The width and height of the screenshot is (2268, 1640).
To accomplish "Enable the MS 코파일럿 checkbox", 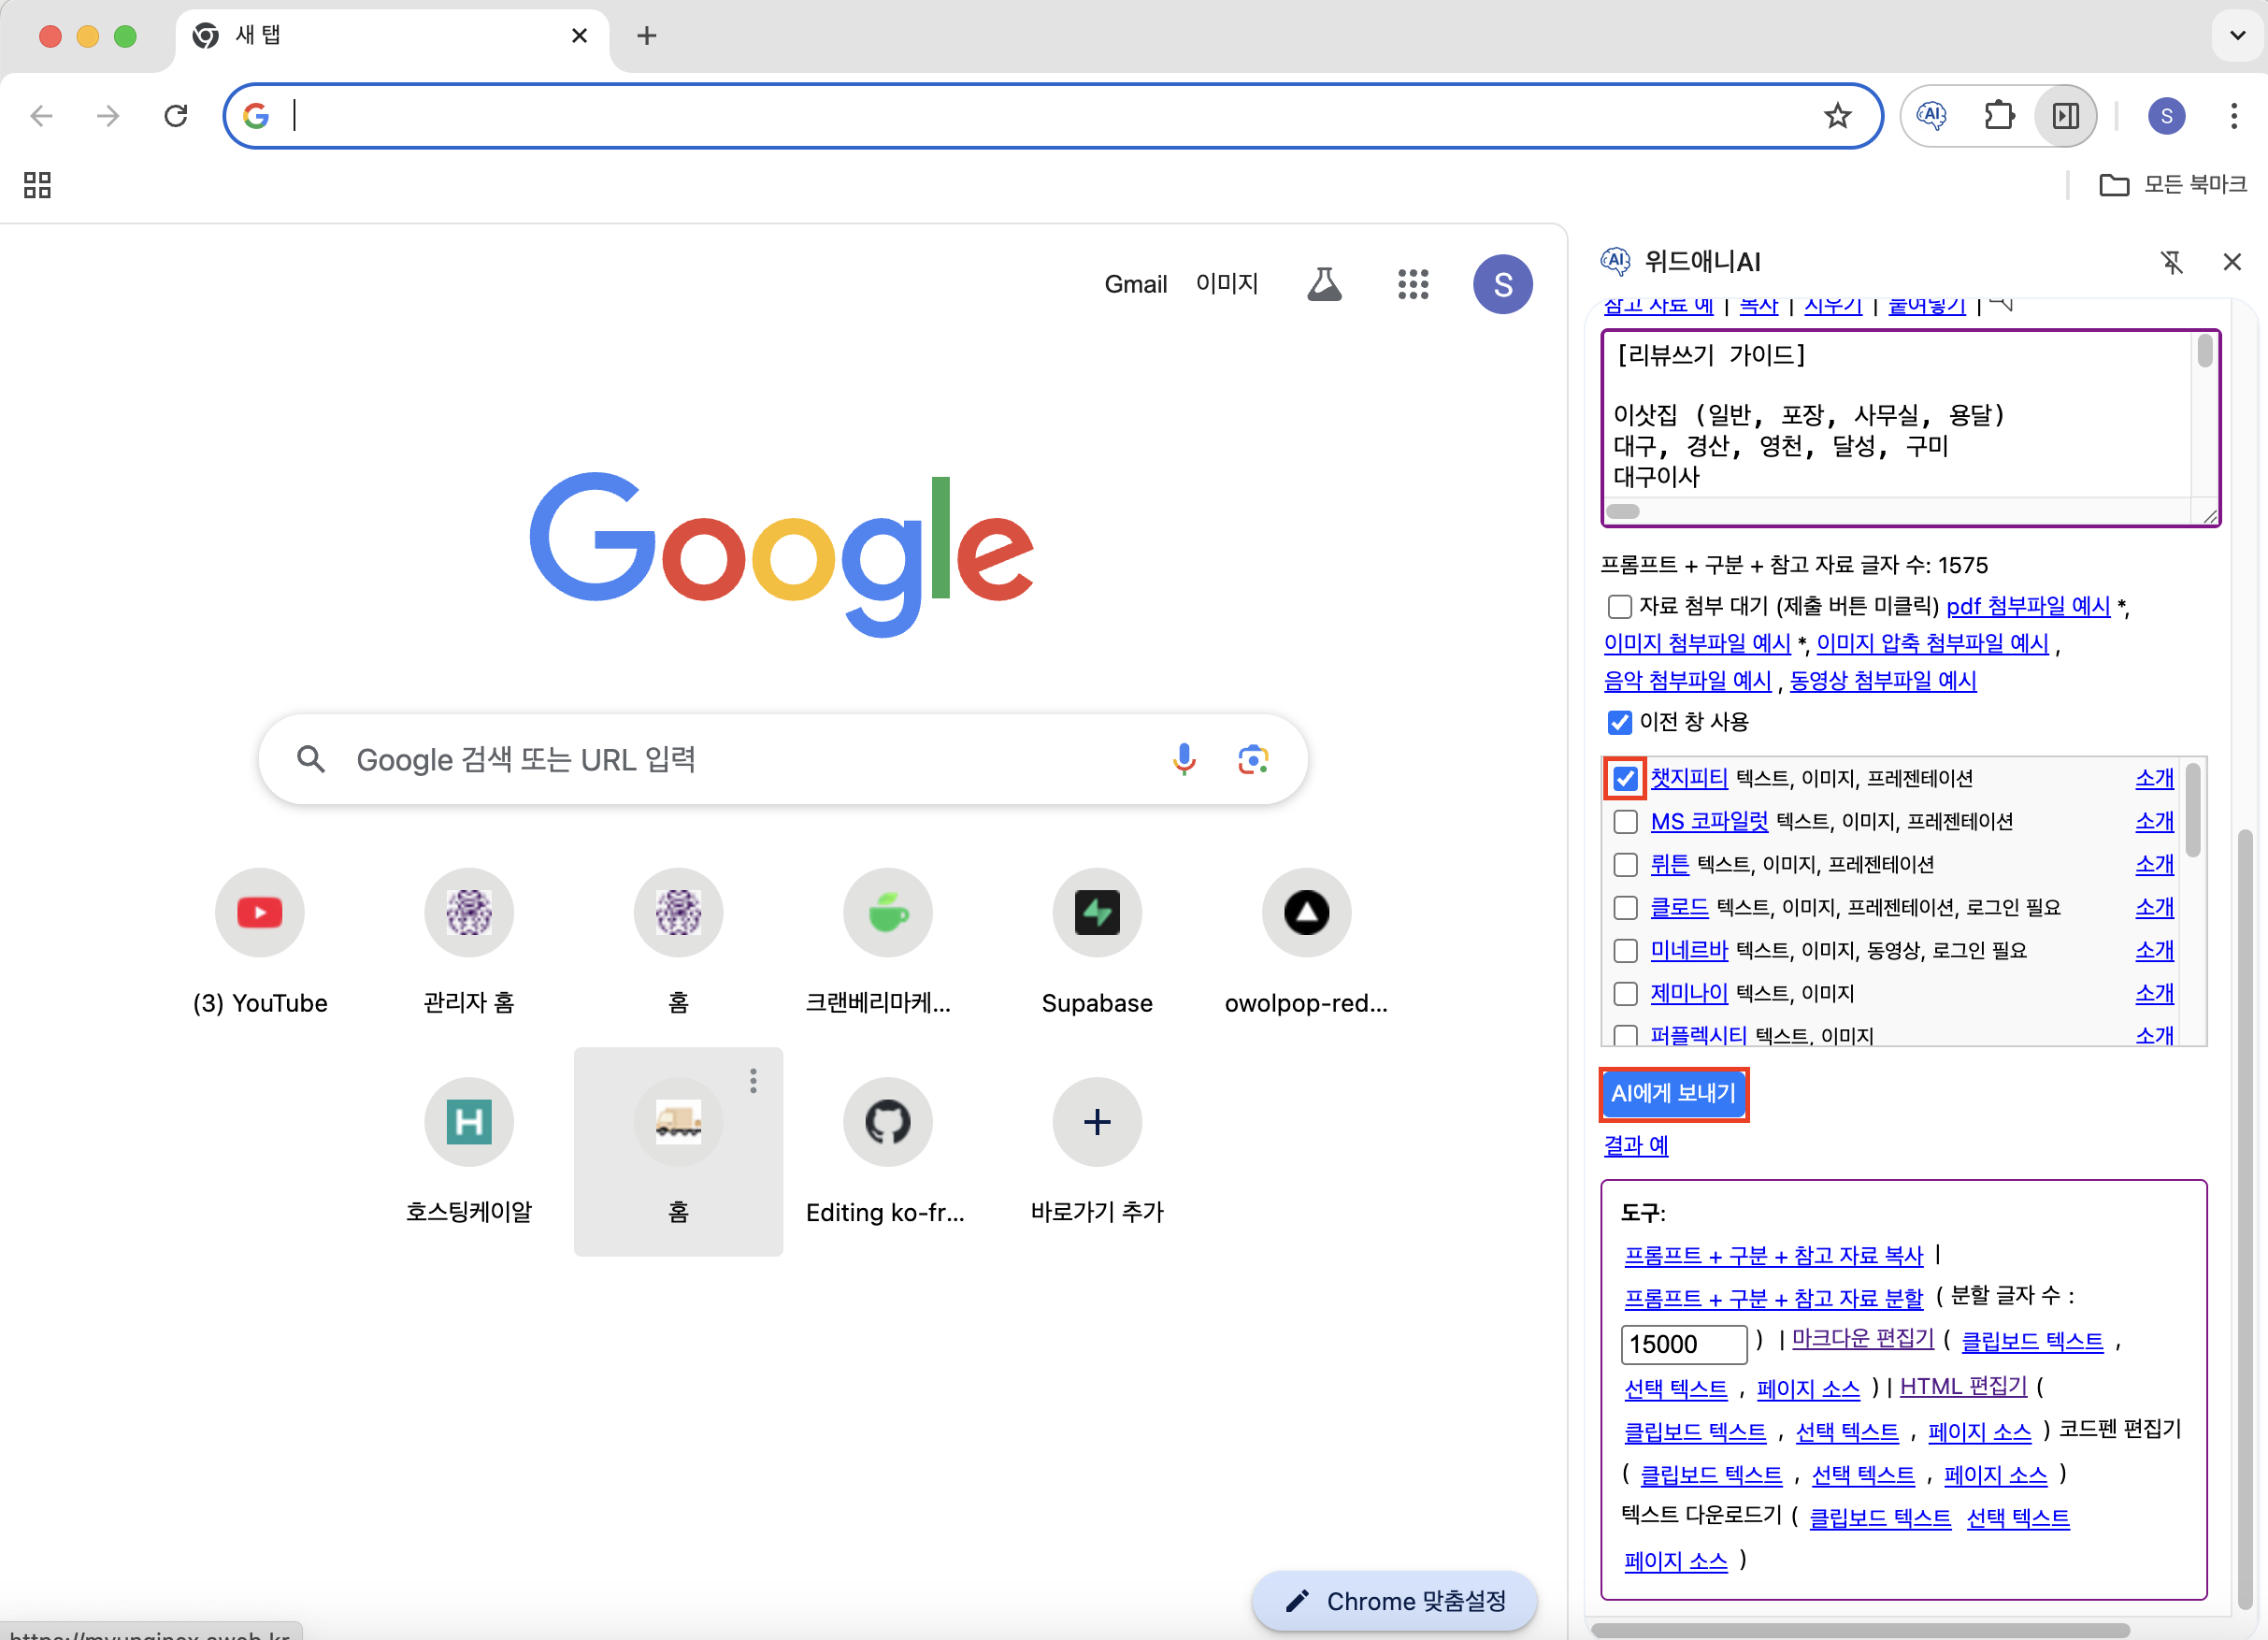I will pos(1625,821).
